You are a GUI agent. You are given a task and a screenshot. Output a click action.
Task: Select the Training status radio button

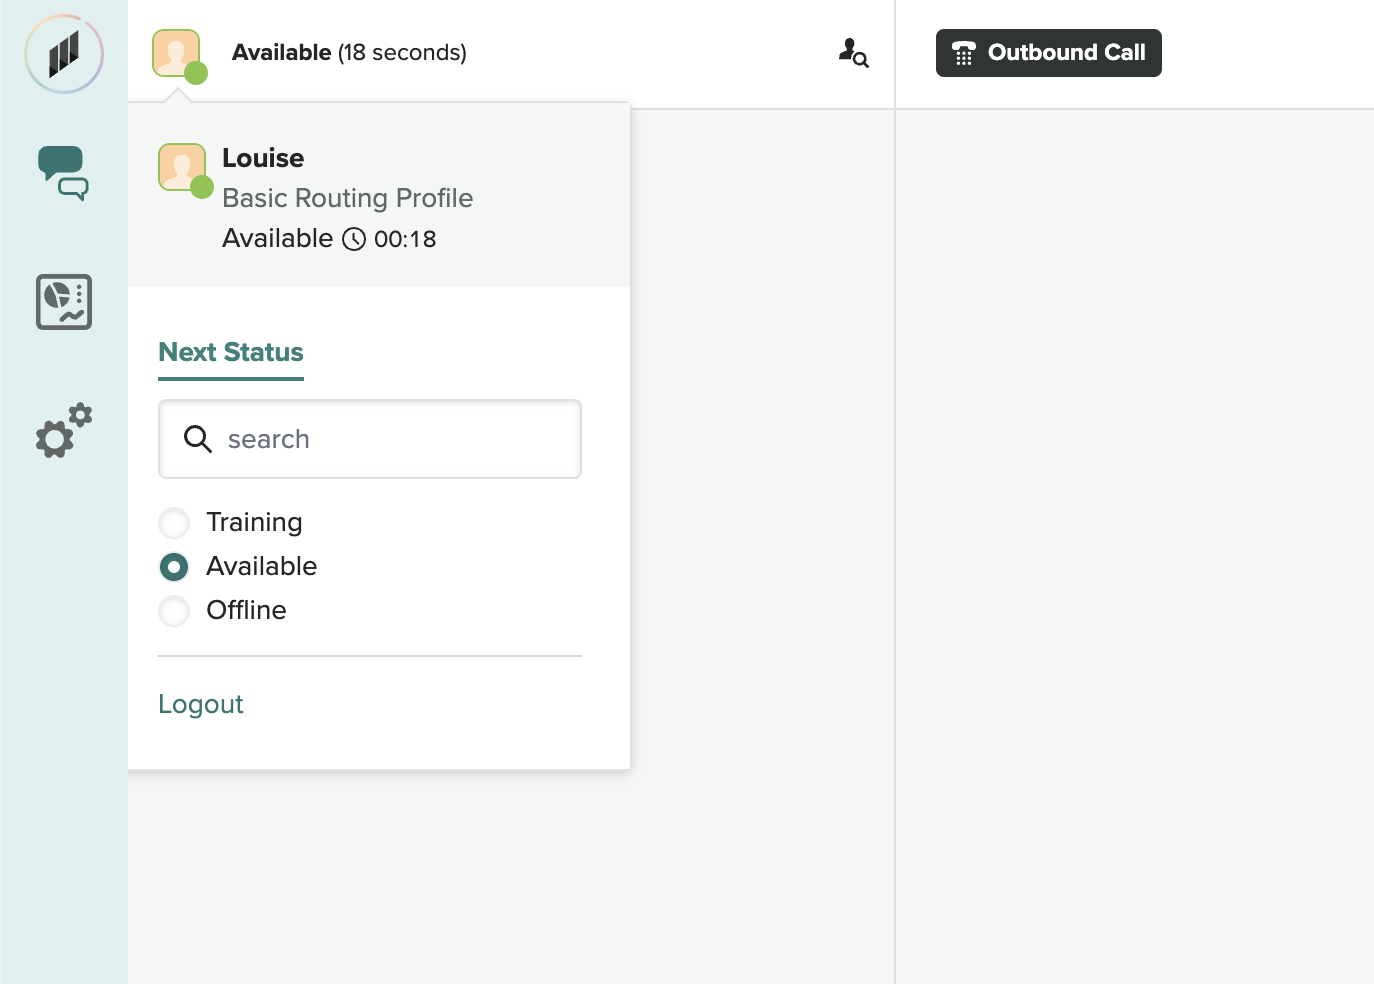tap(174, 523)
